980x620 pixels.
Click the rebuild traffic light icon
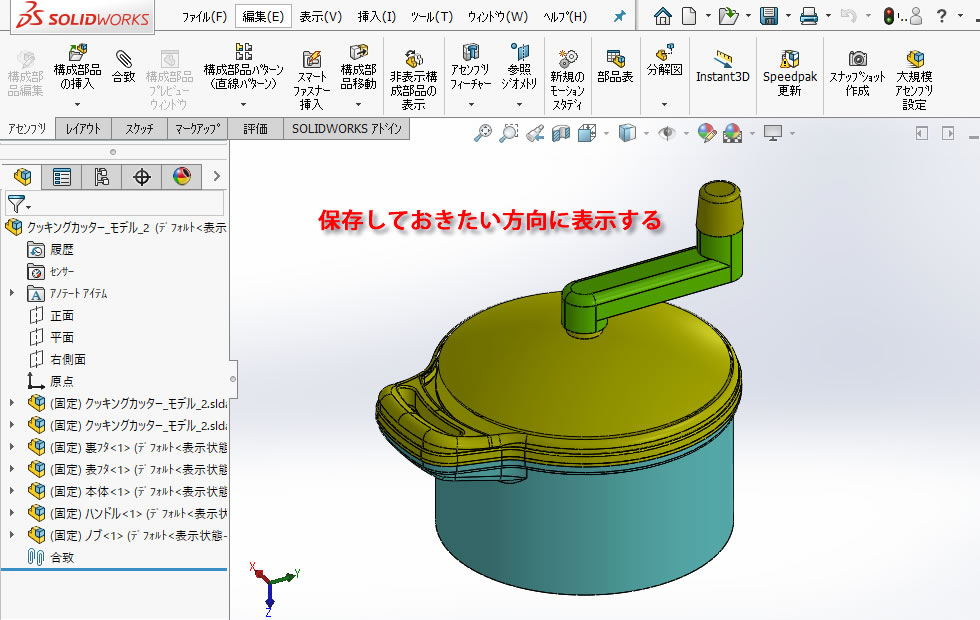pyautogui.click(x=889, y=16)
